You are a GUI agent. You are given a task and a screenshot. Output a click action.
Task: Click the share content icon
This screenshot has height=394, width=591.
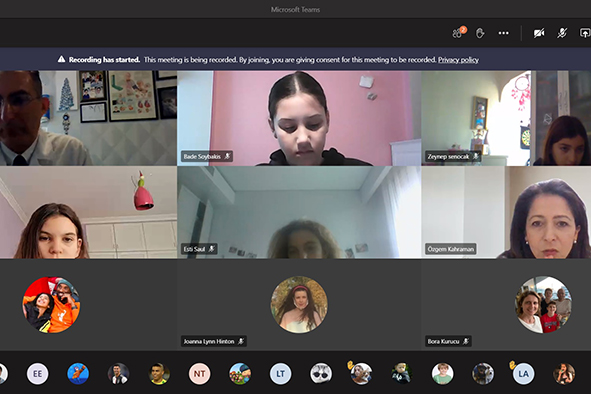pos(585,33)
